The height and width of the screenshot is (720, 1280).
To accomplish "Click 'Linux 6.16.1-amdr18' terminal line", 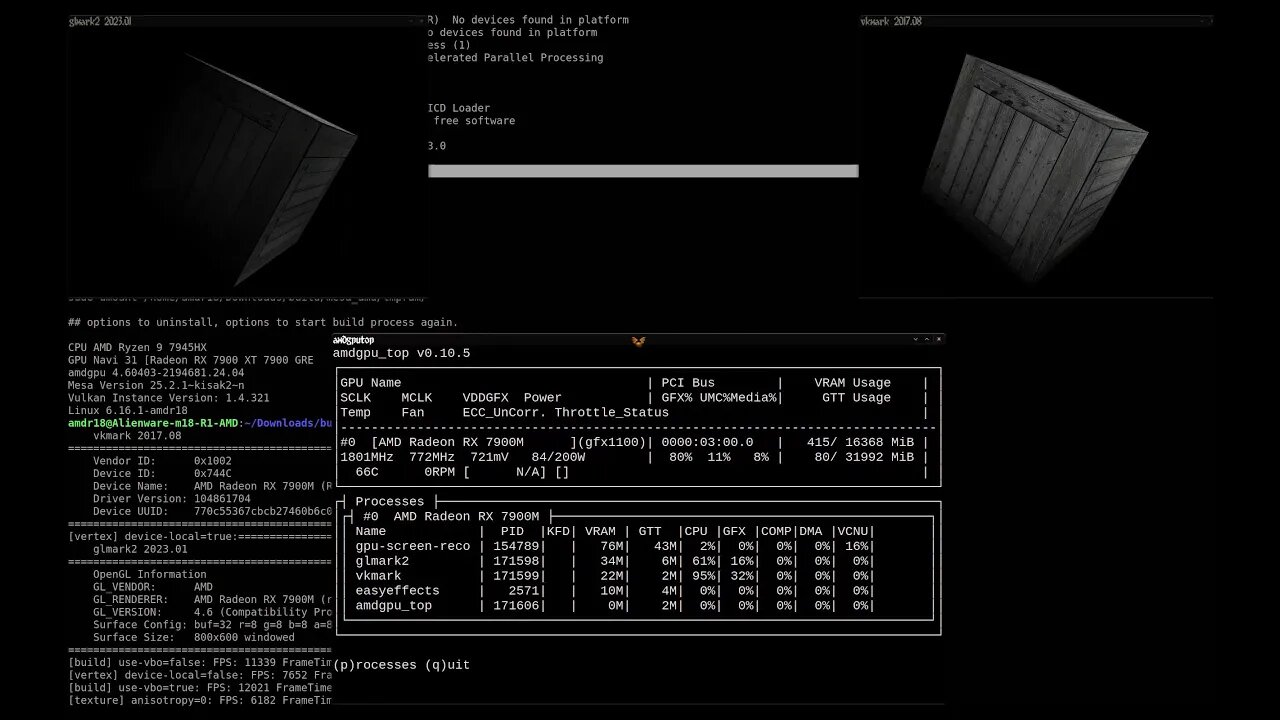I will [128, 411].
